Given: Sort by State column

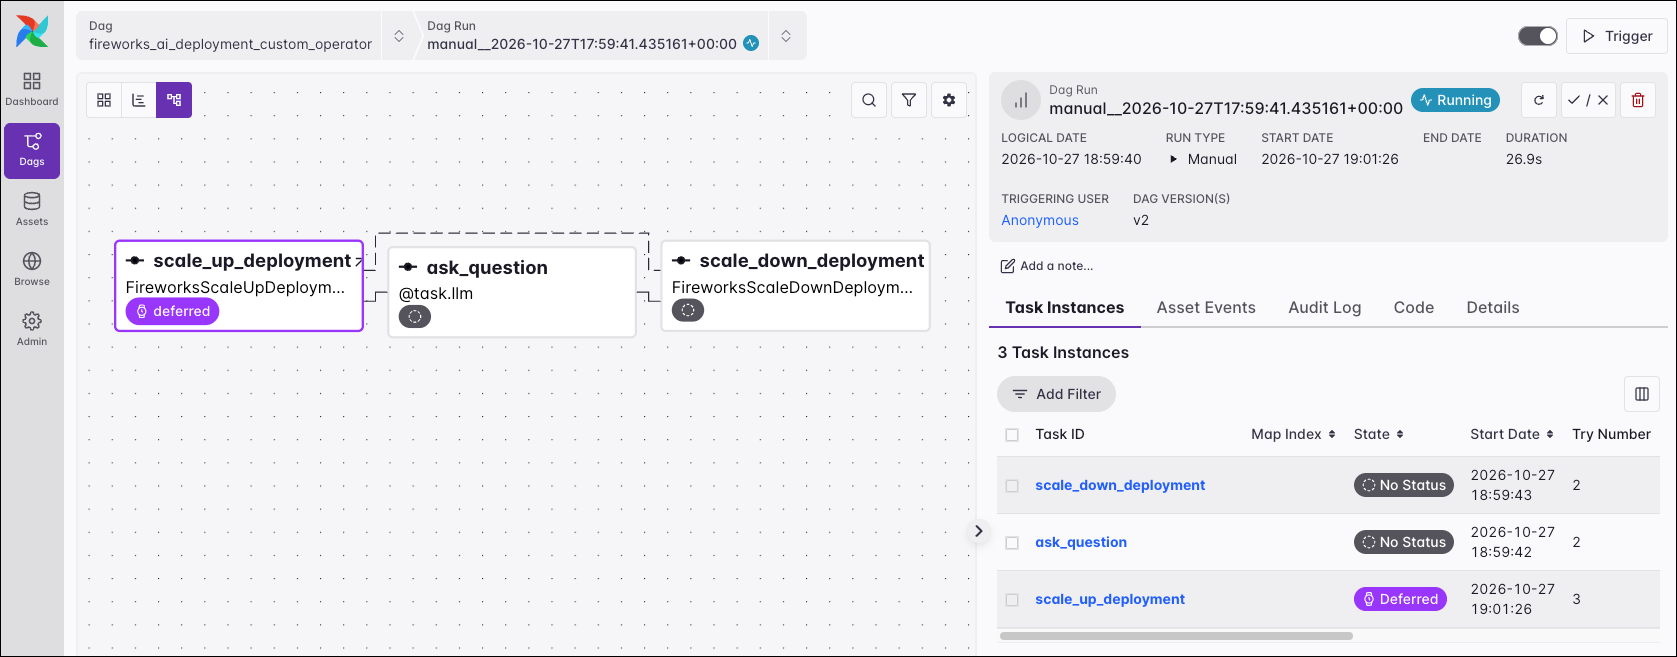Looking at the screenshot, I should (1379, 434).
